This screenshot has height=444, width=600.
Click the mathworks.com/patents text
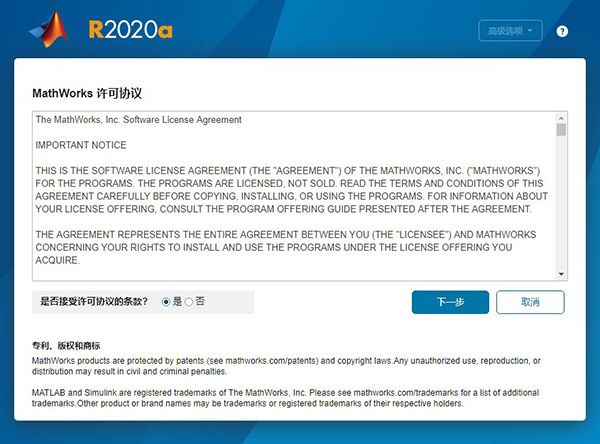[270, 360]
